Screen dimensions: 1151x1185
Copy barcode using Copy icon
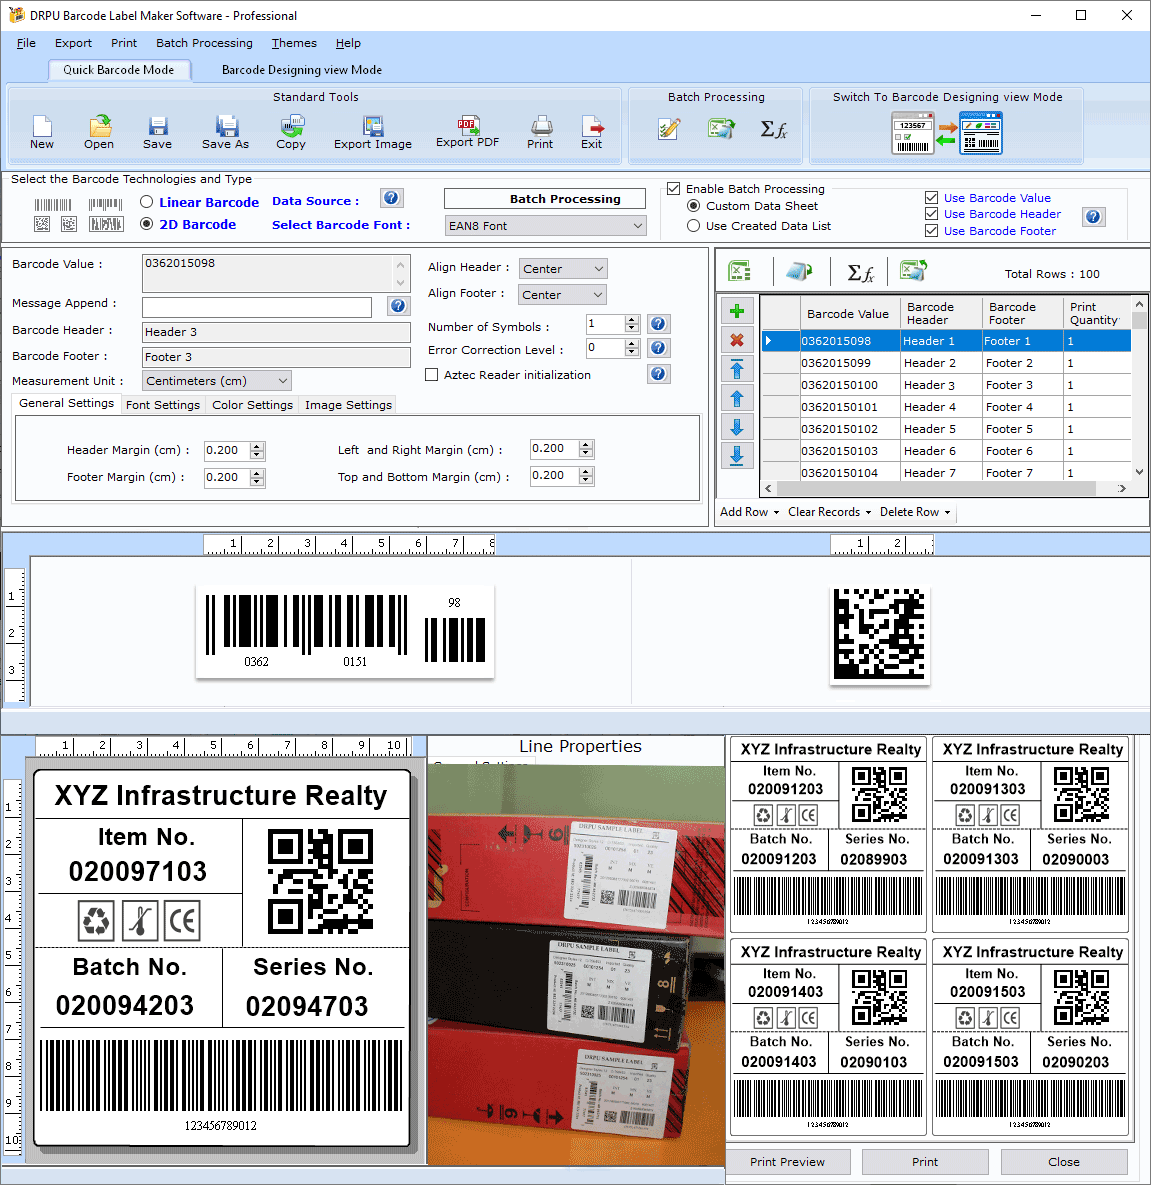point(291,131)
